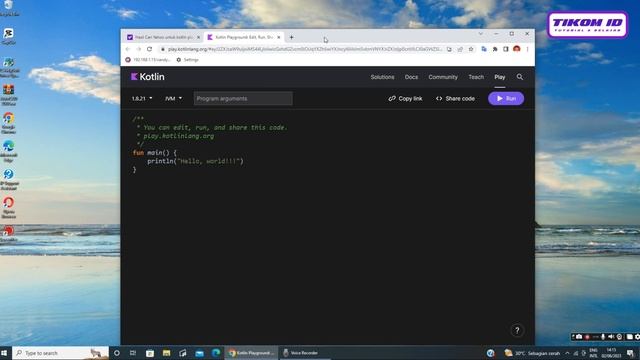Image resolution: width=640 pixels, height=360 pixels.
Task: Open the Share code option
Action: coord(455,98)
